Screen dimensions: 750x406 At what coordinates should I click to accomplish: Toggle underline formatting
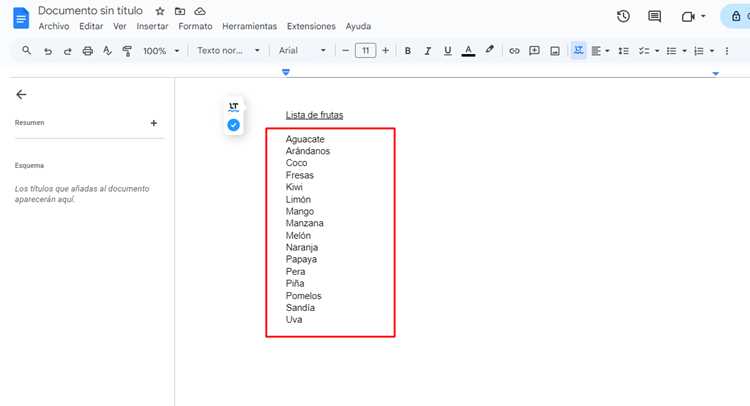tap(447, 51)
